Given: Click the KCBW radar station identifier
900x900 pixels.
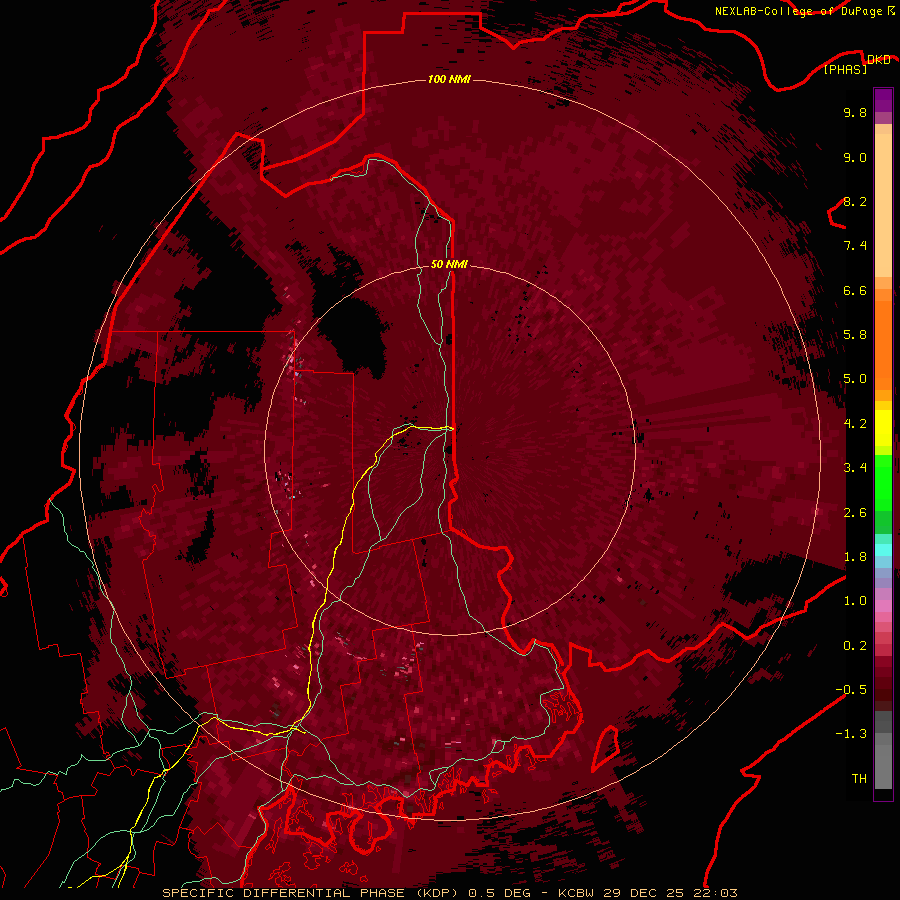Looking at the screenshot, I should [578, 893].
